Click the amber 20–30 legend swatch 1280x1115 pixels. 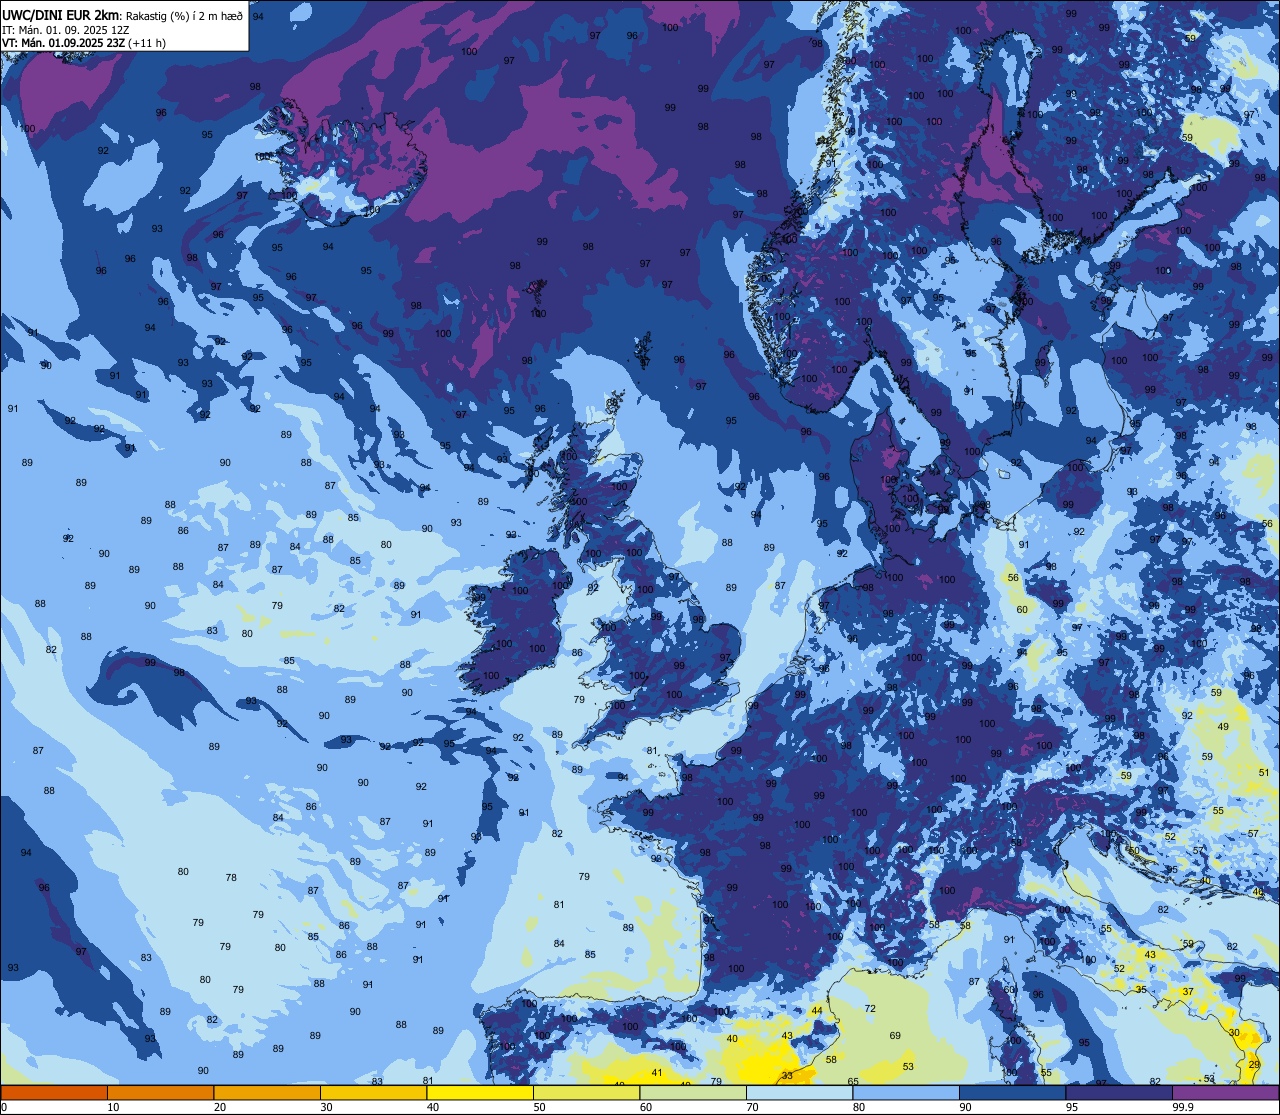[x=267, y=1093]
